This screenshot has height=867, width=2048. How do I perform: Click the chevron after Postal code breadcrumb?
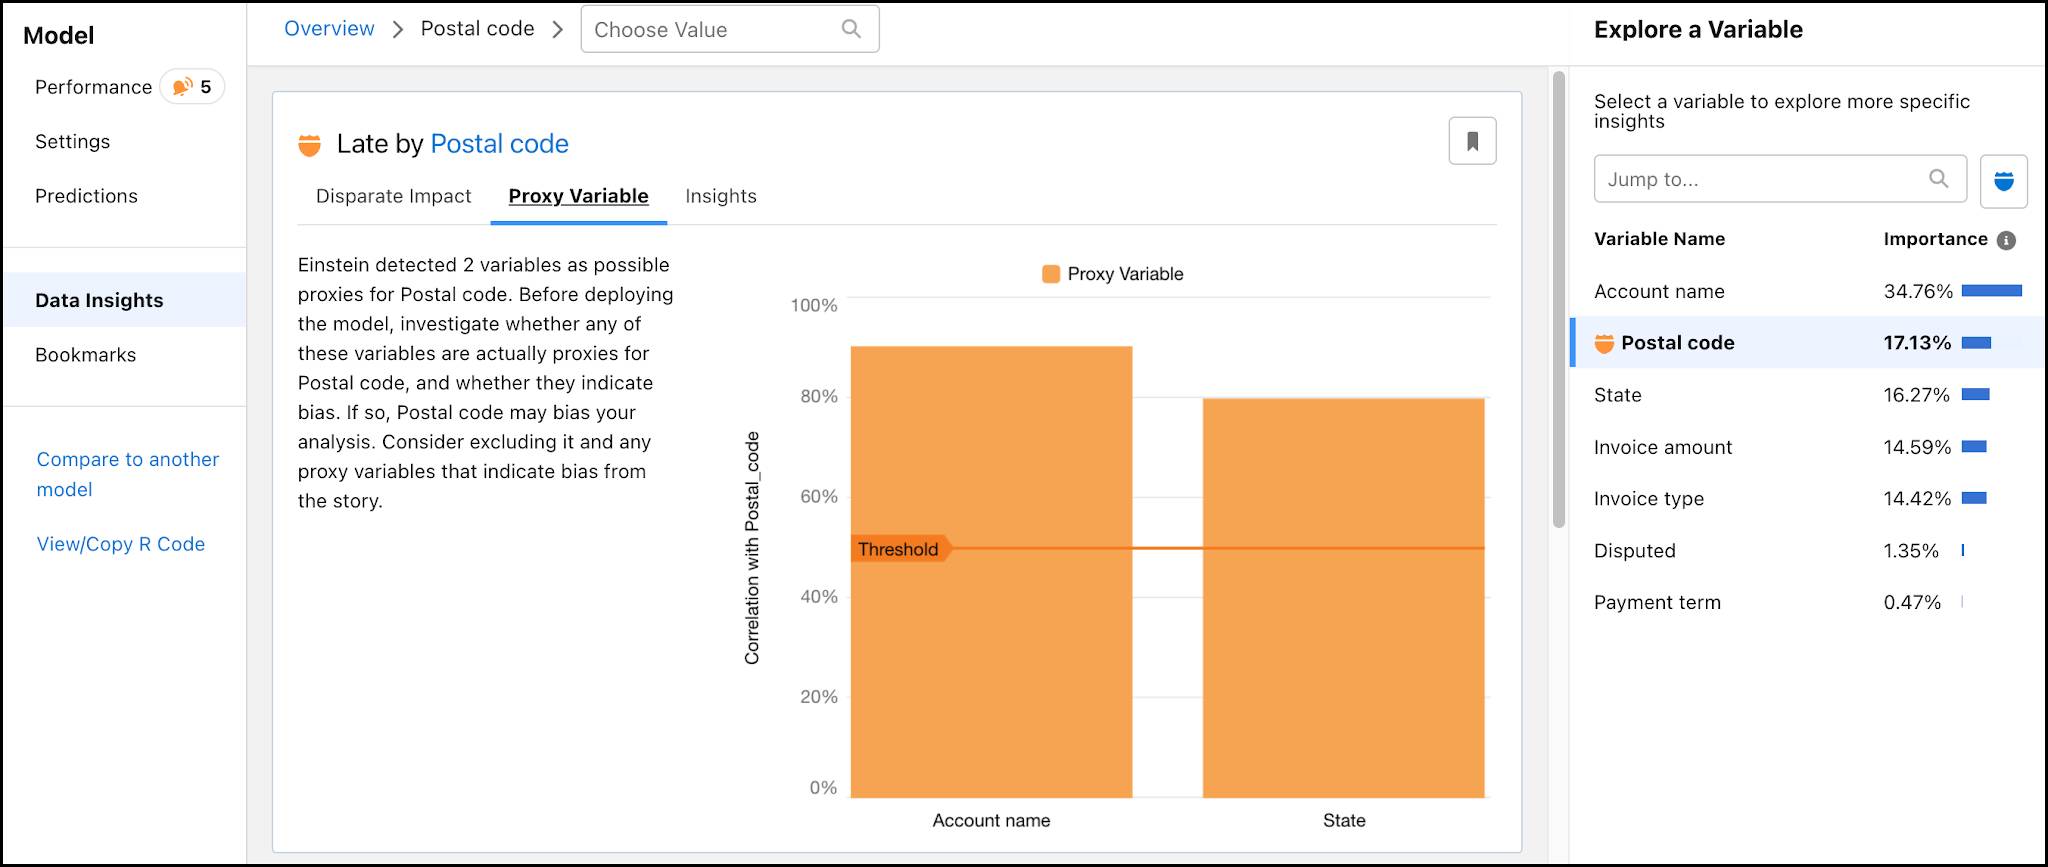click(x=558, y=30)
